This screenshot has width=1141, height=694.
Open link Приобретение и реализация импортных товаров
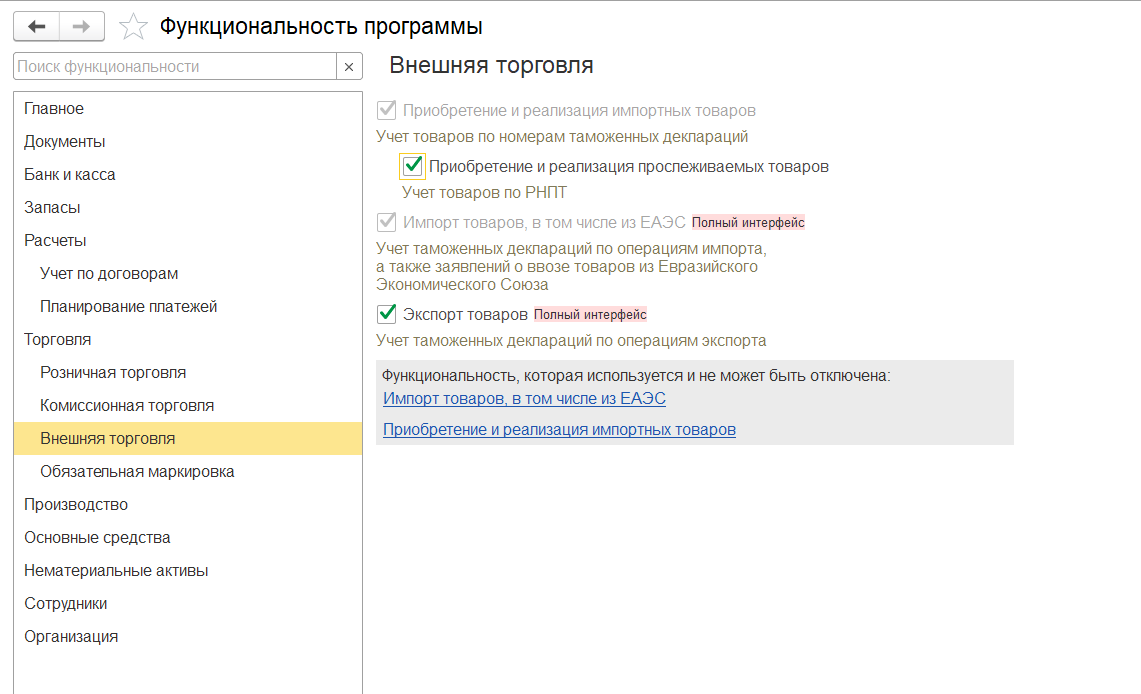(559, 429)
